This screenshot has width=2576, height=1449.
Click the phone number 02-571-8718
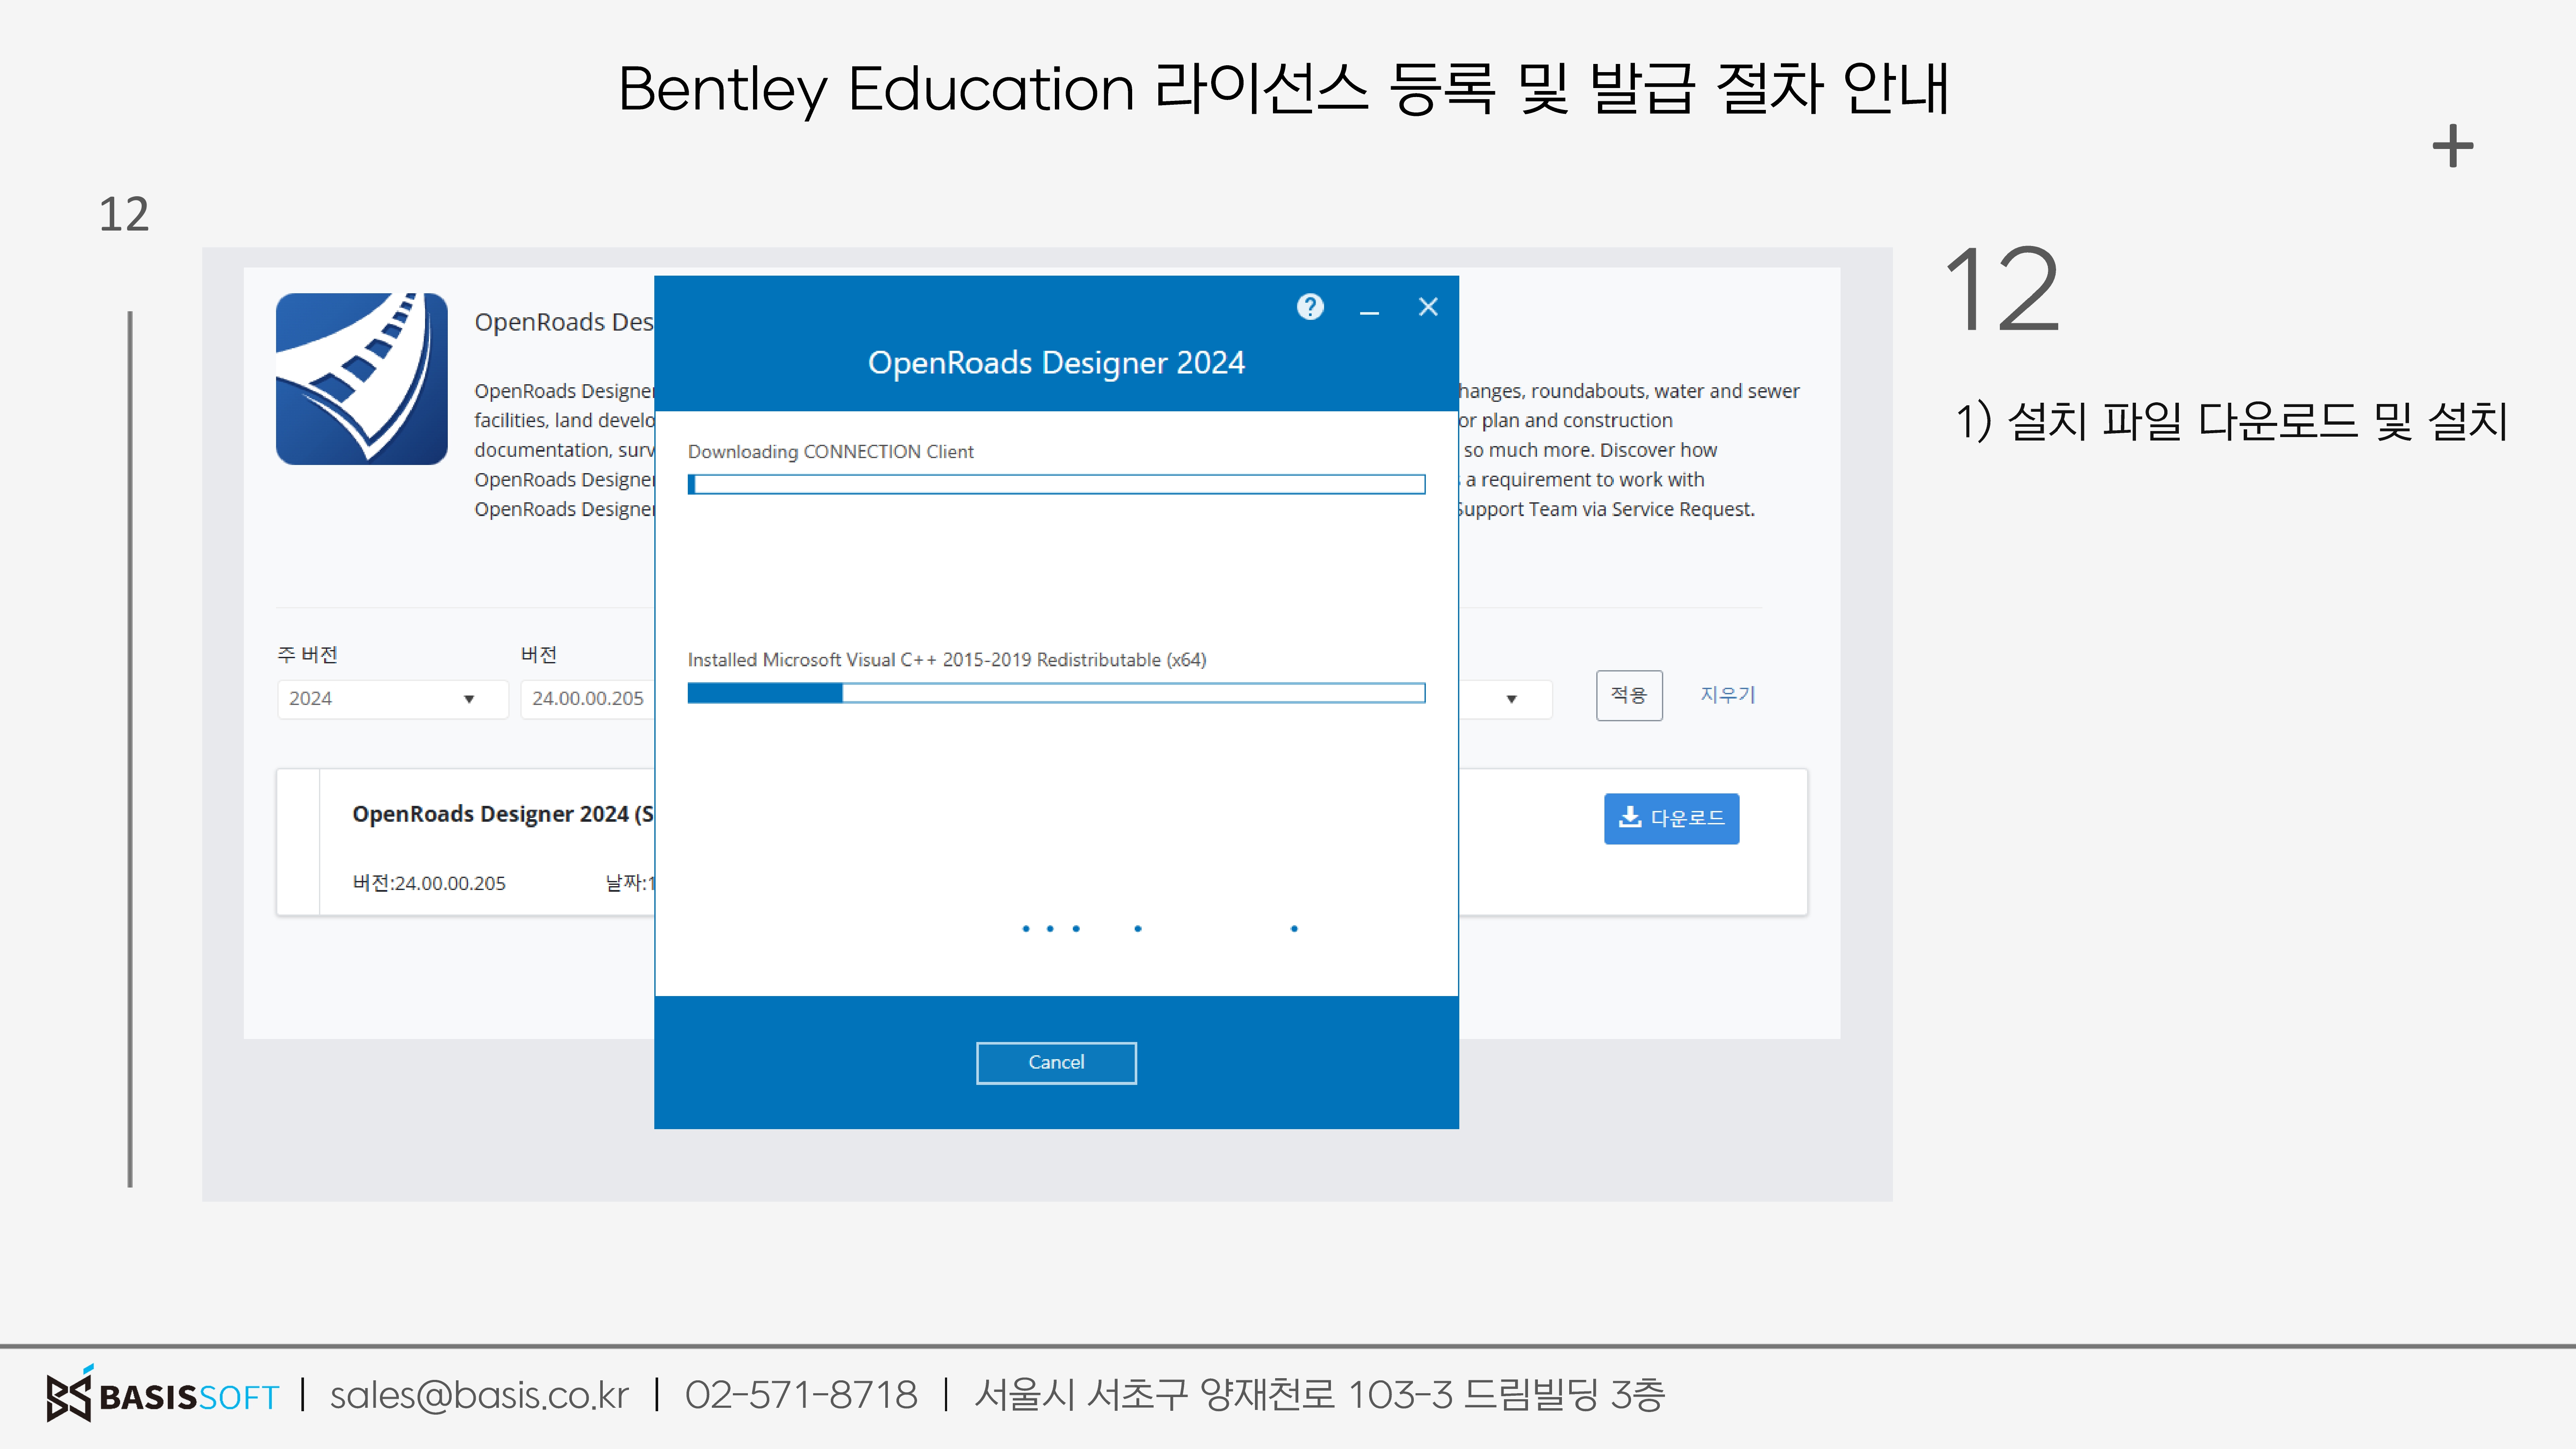point(801,1395)
